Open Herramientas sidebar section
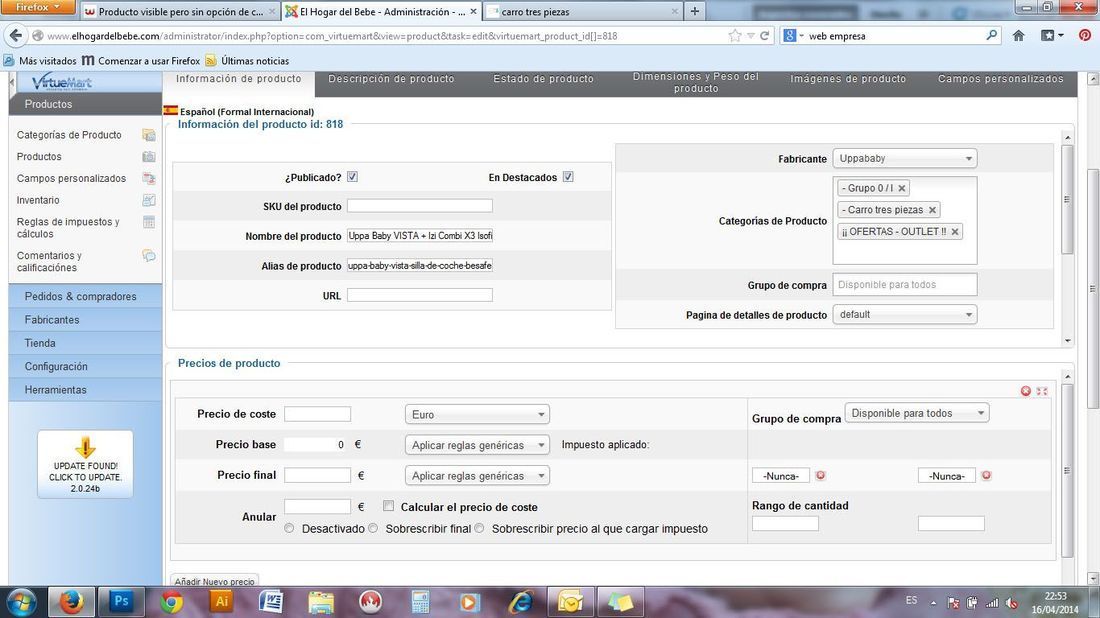Viewport: 1100px width, 618px height. pyautogui.click(x=86, y=389)
